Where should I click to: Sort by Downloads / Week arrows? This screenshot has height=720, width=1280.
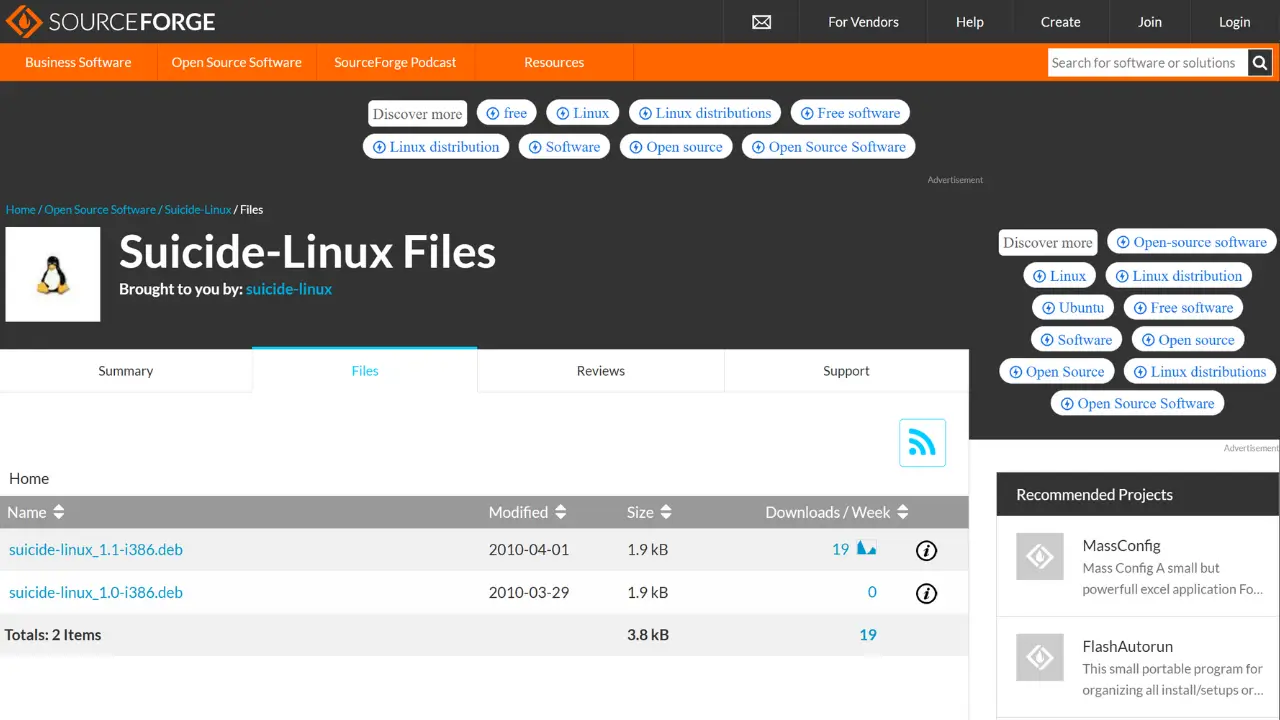[x=903, y=512]
